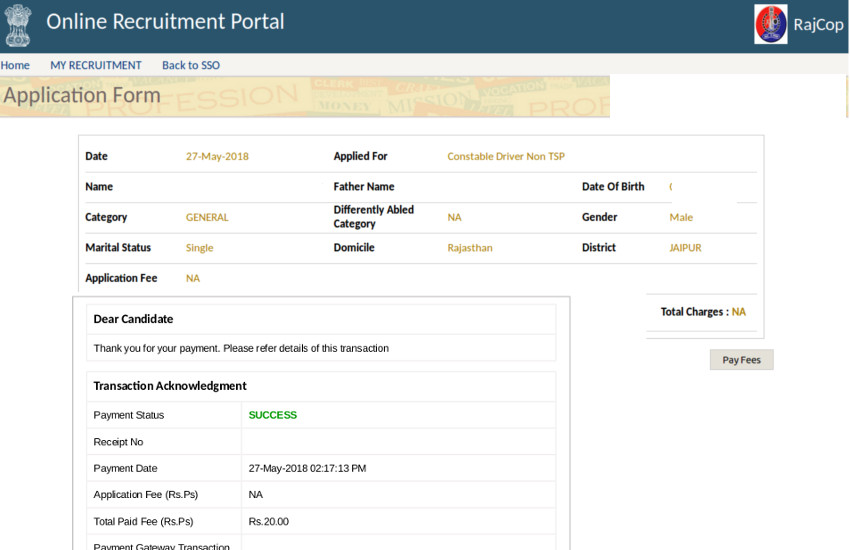Click the national emblem icon in header
The image size is (850, 550).
[x=17, y=25]
